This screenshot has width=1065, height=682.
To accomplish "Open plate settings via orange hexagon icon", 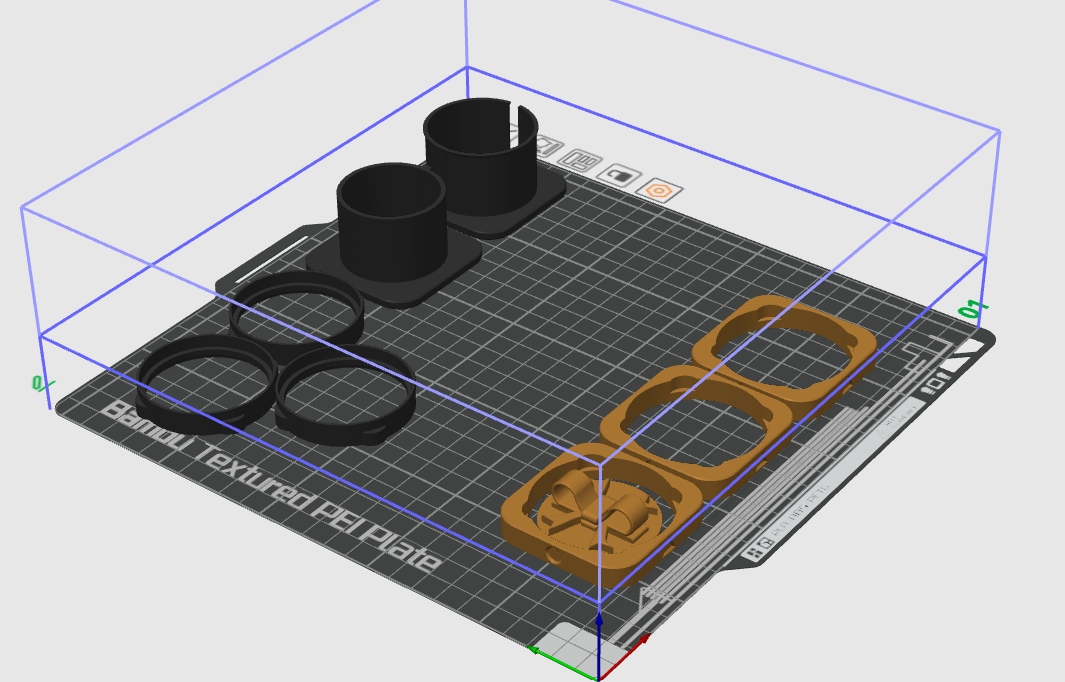I will 659,189.
